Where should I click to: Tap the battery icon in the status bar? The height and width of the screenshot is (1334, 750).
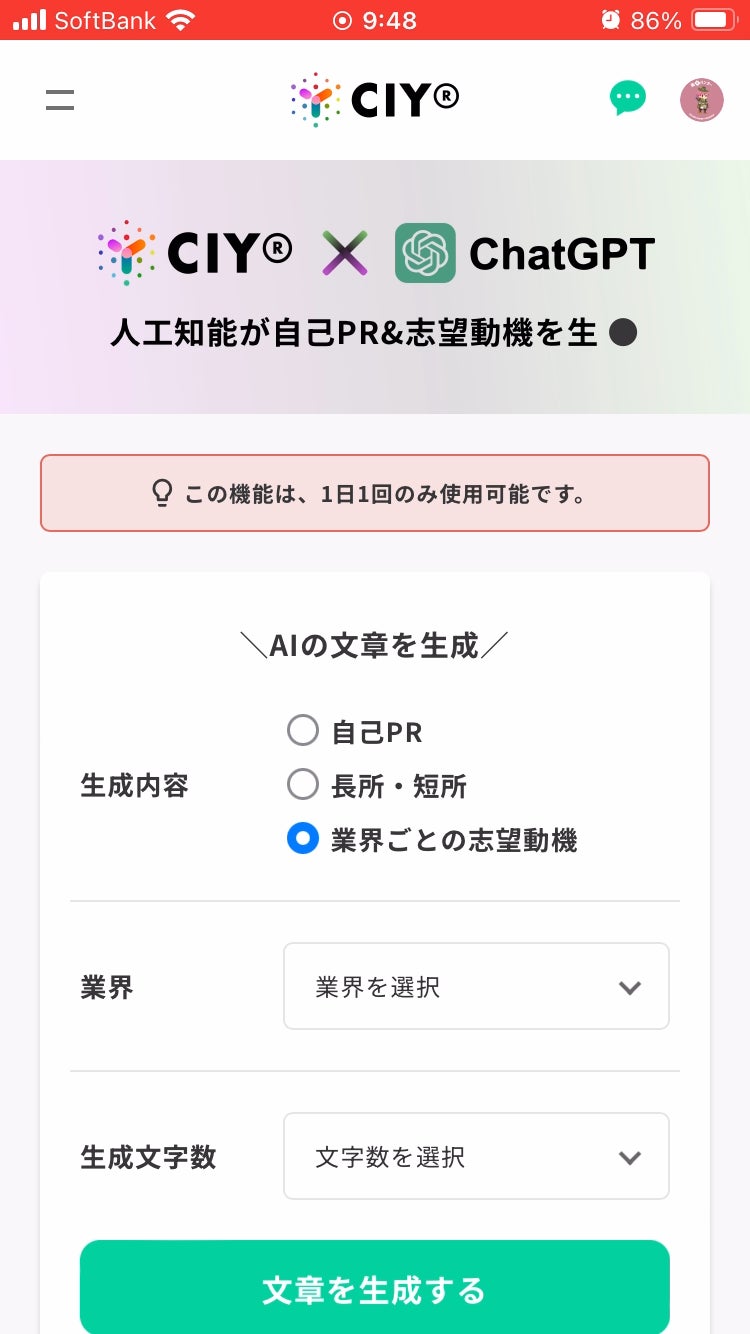[714, 20]
